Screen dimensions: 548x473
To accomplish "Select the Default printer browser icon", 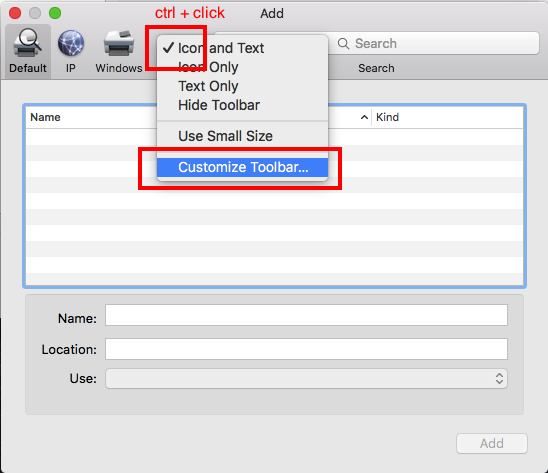I will pos(27,43).
